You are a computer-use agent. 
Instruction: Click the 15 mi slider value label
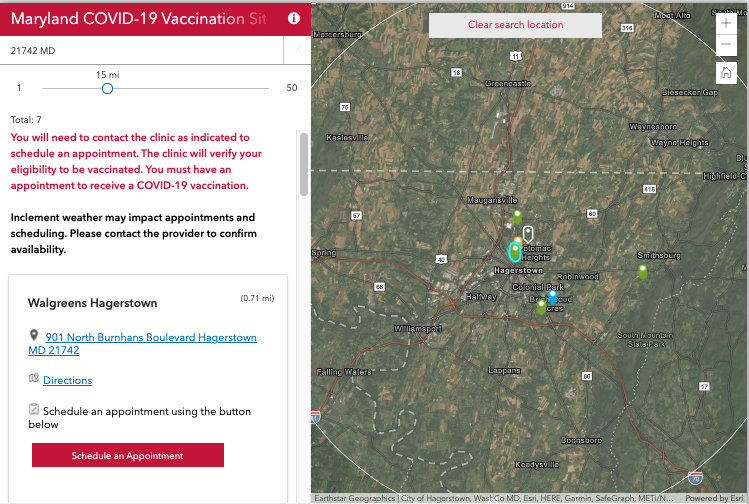click(x=107, y=75)
